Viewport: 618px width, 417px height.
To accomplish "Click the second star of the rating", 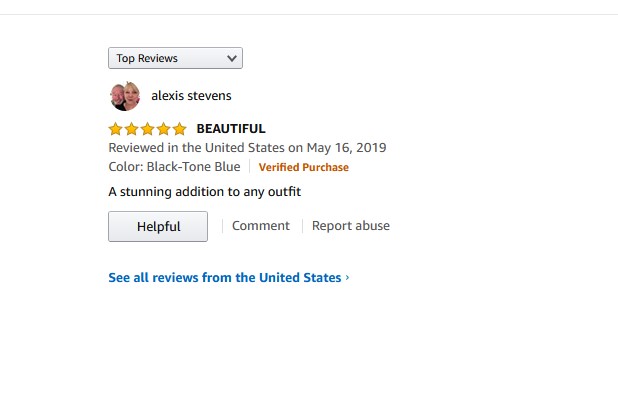I will pyautogui.click(x=131, y=129).
